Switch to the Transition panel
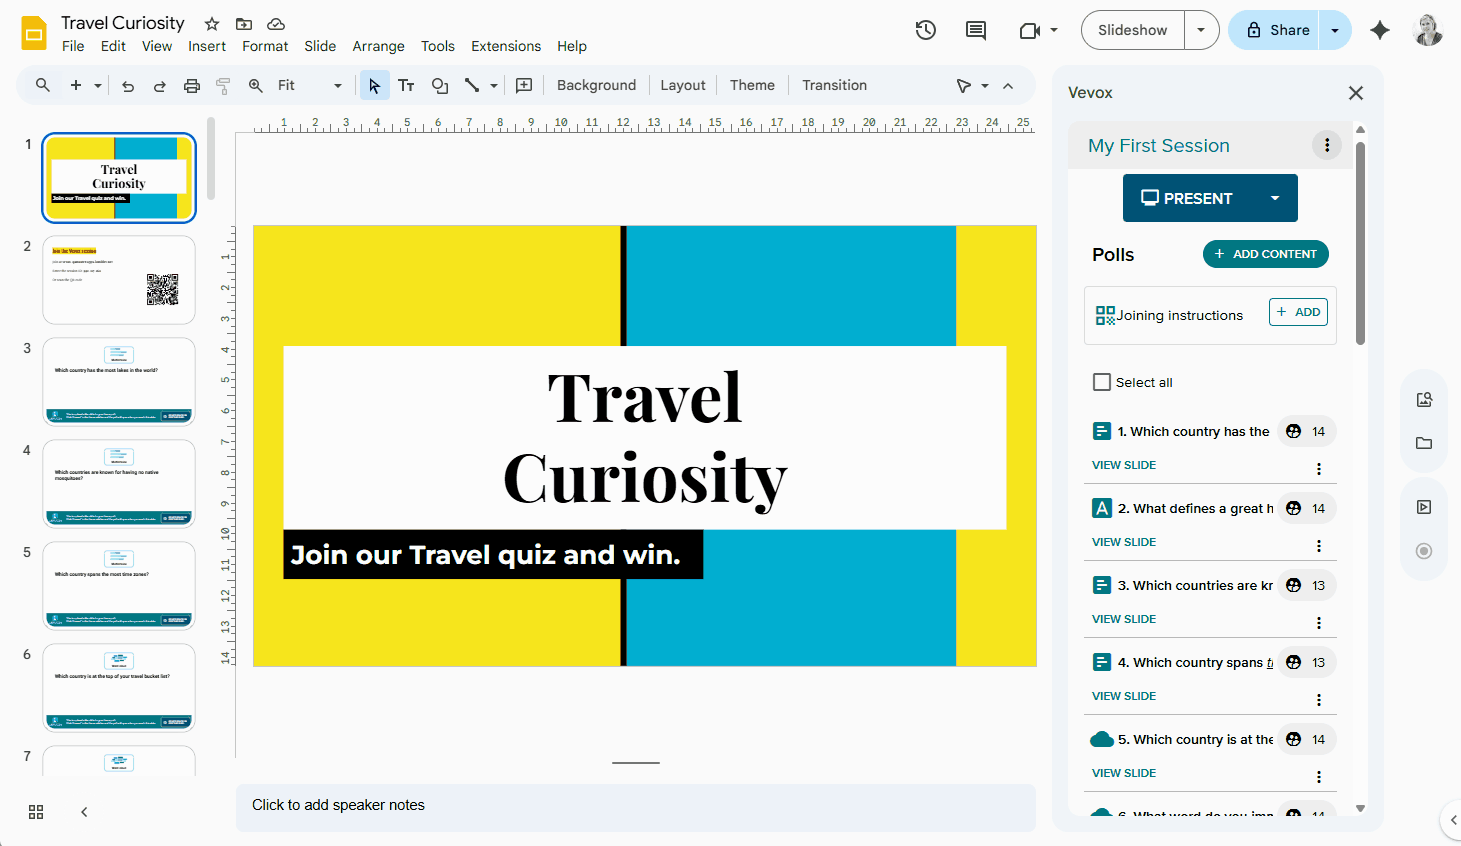 834,85
